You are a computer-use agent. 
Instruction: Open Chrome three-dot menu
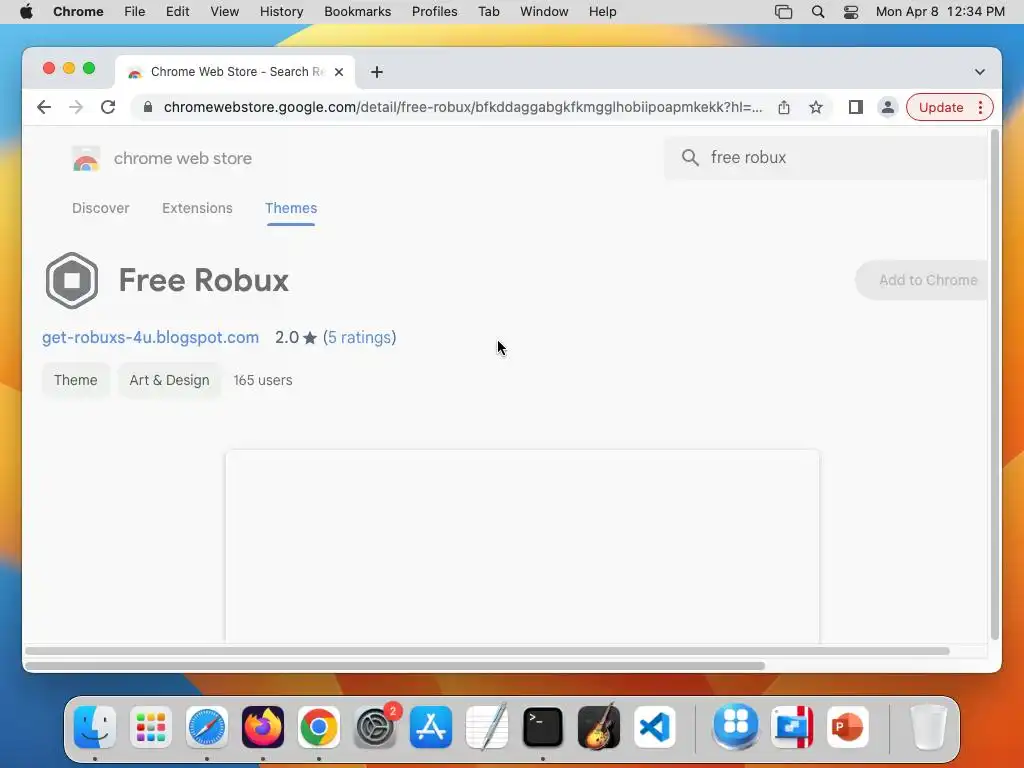click(980, 107)
